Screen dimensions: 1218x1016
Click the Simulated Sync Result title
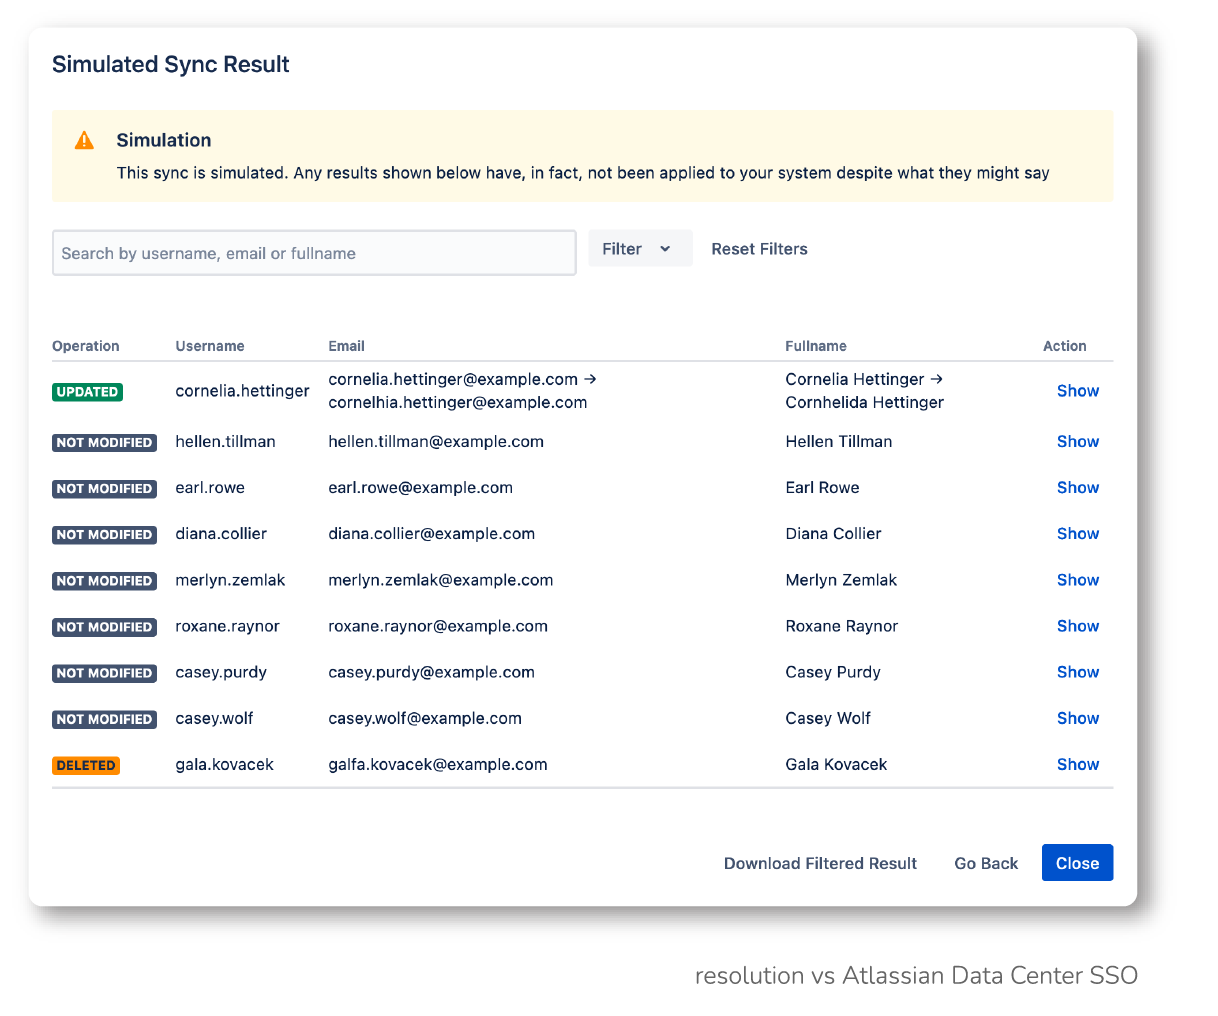click(x=170, y=64)
